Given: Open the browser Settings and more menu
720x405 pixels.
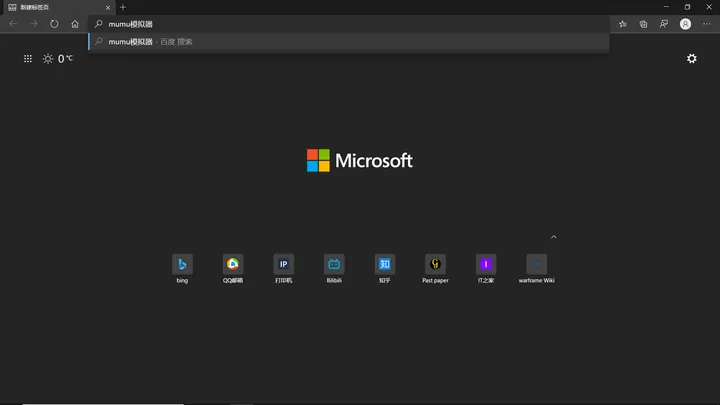Looking at the screenshot, I should [707, 24].
